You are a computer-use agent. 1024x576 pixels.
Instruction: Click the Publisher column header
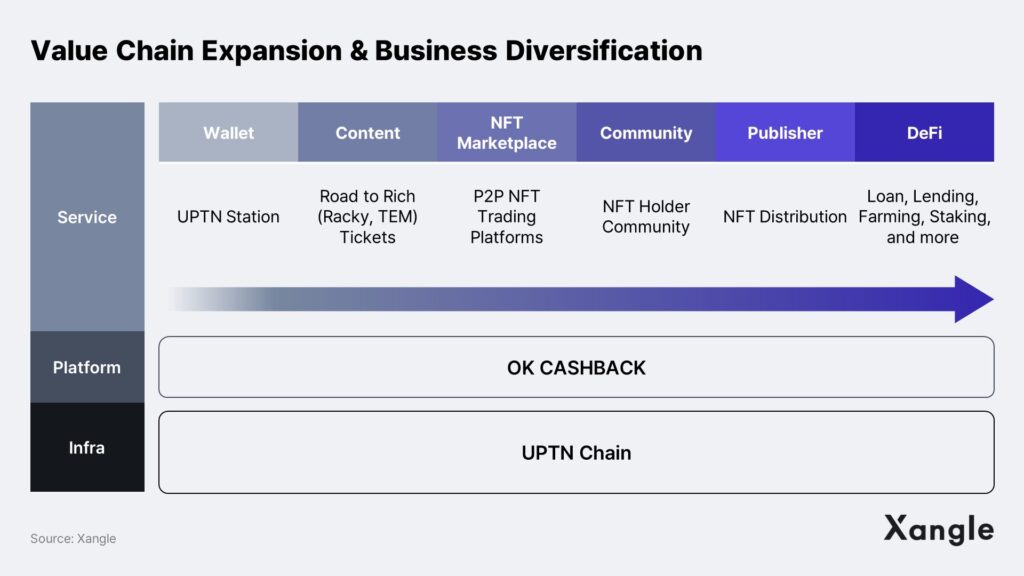(785, 132)
